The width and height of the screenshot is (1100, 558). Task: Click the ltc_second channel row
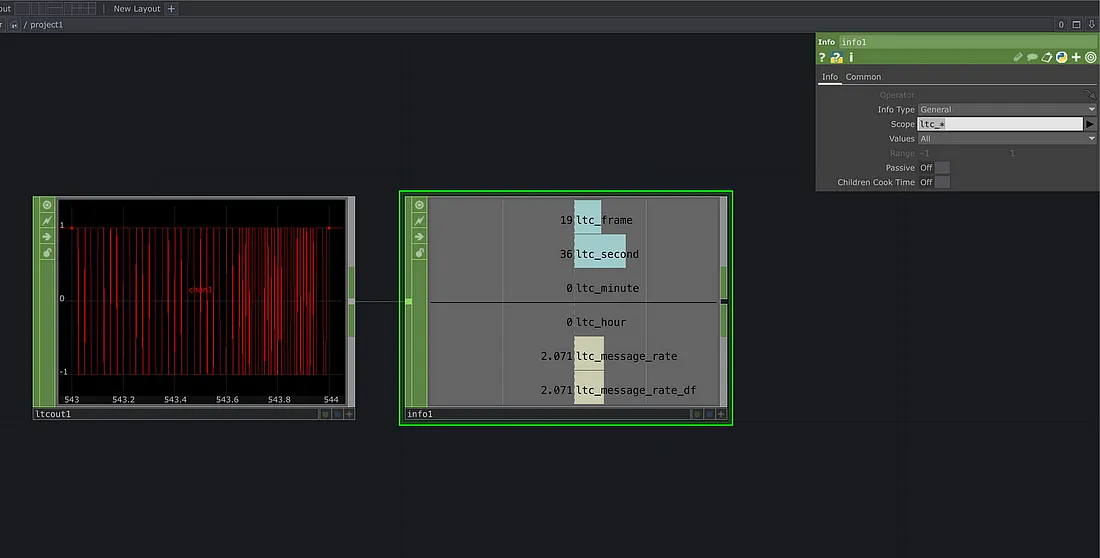(x=574, y=254)
